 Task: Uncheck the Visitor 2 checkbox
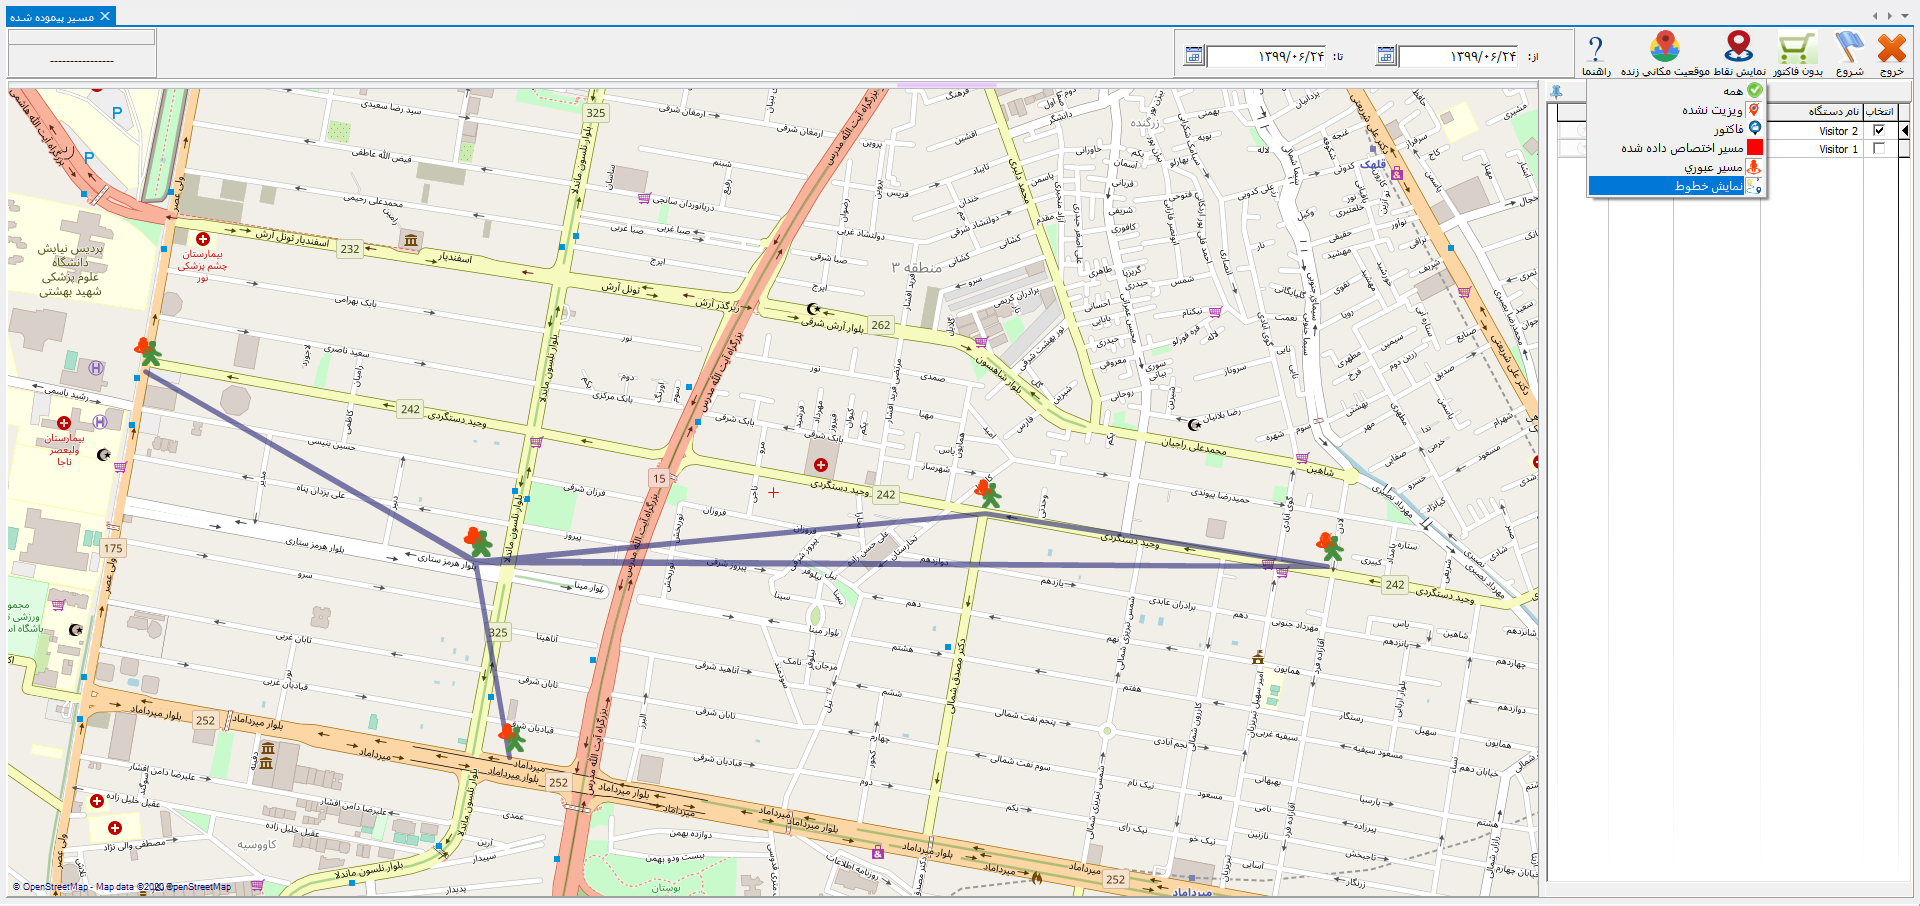(1879, 131)
